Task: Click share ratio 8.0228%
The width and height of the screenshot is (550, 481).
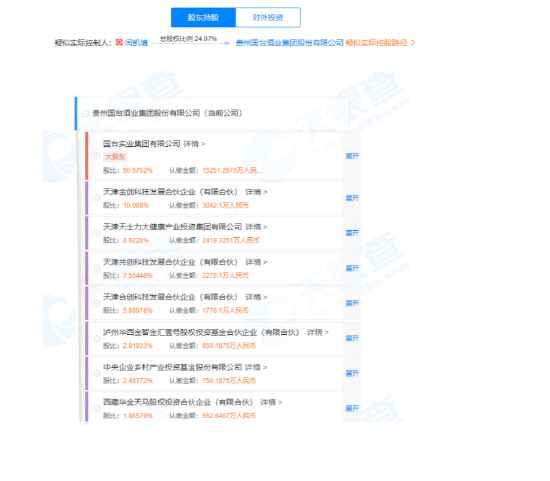Action: 136,240
